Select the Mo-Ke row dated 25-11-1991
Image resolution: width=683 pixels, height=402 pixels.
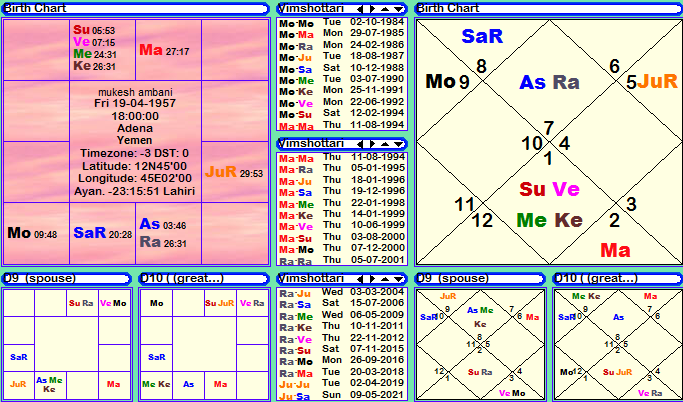click(x=342, y=91)
